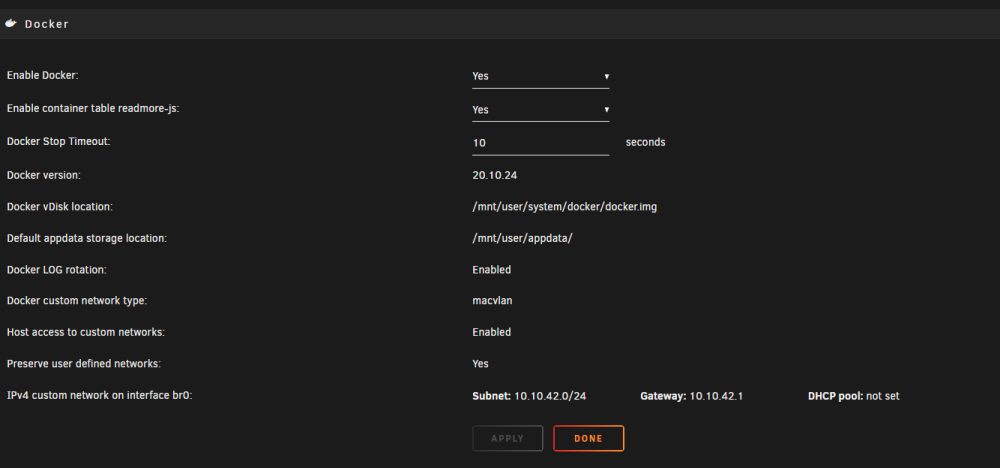Click the DONE button
The height and width of the screenshot is (468, 1000).
(x=588, y=439)
